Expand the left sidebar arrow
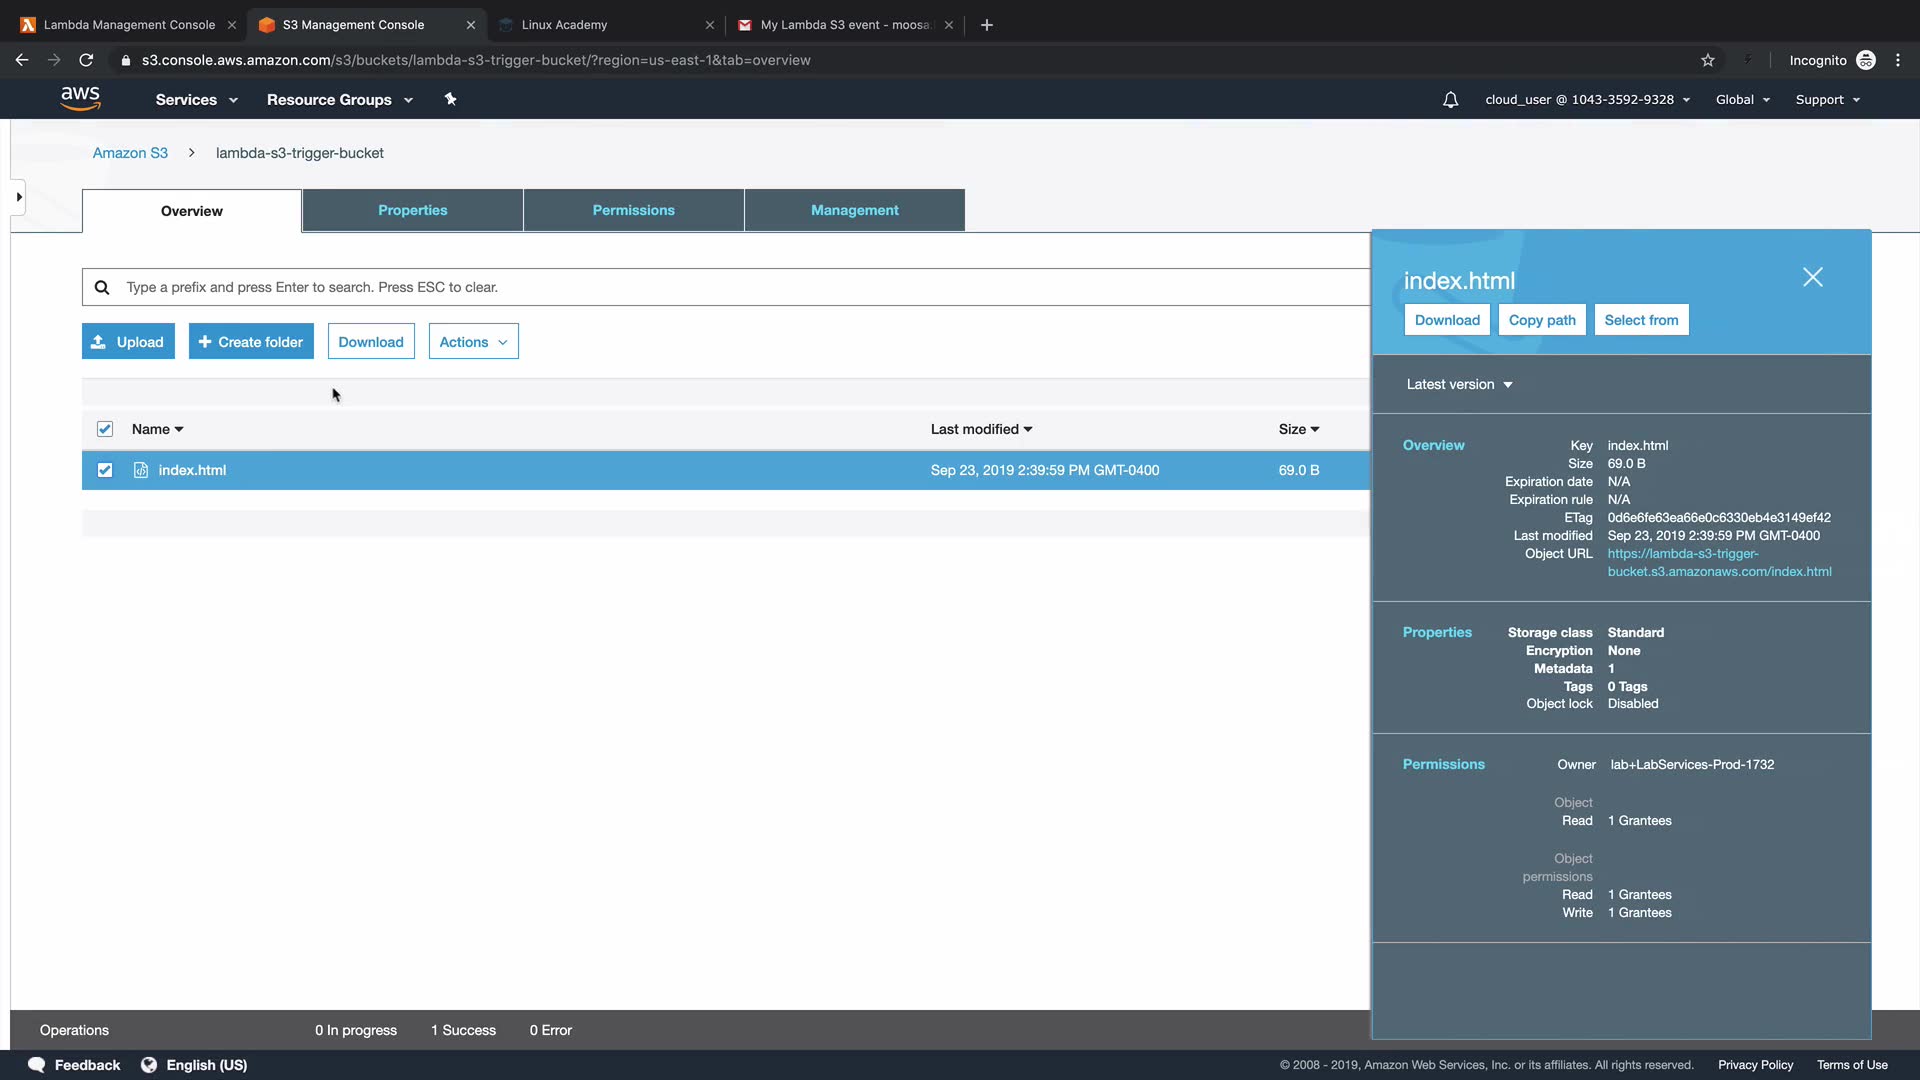 [18, 197]
